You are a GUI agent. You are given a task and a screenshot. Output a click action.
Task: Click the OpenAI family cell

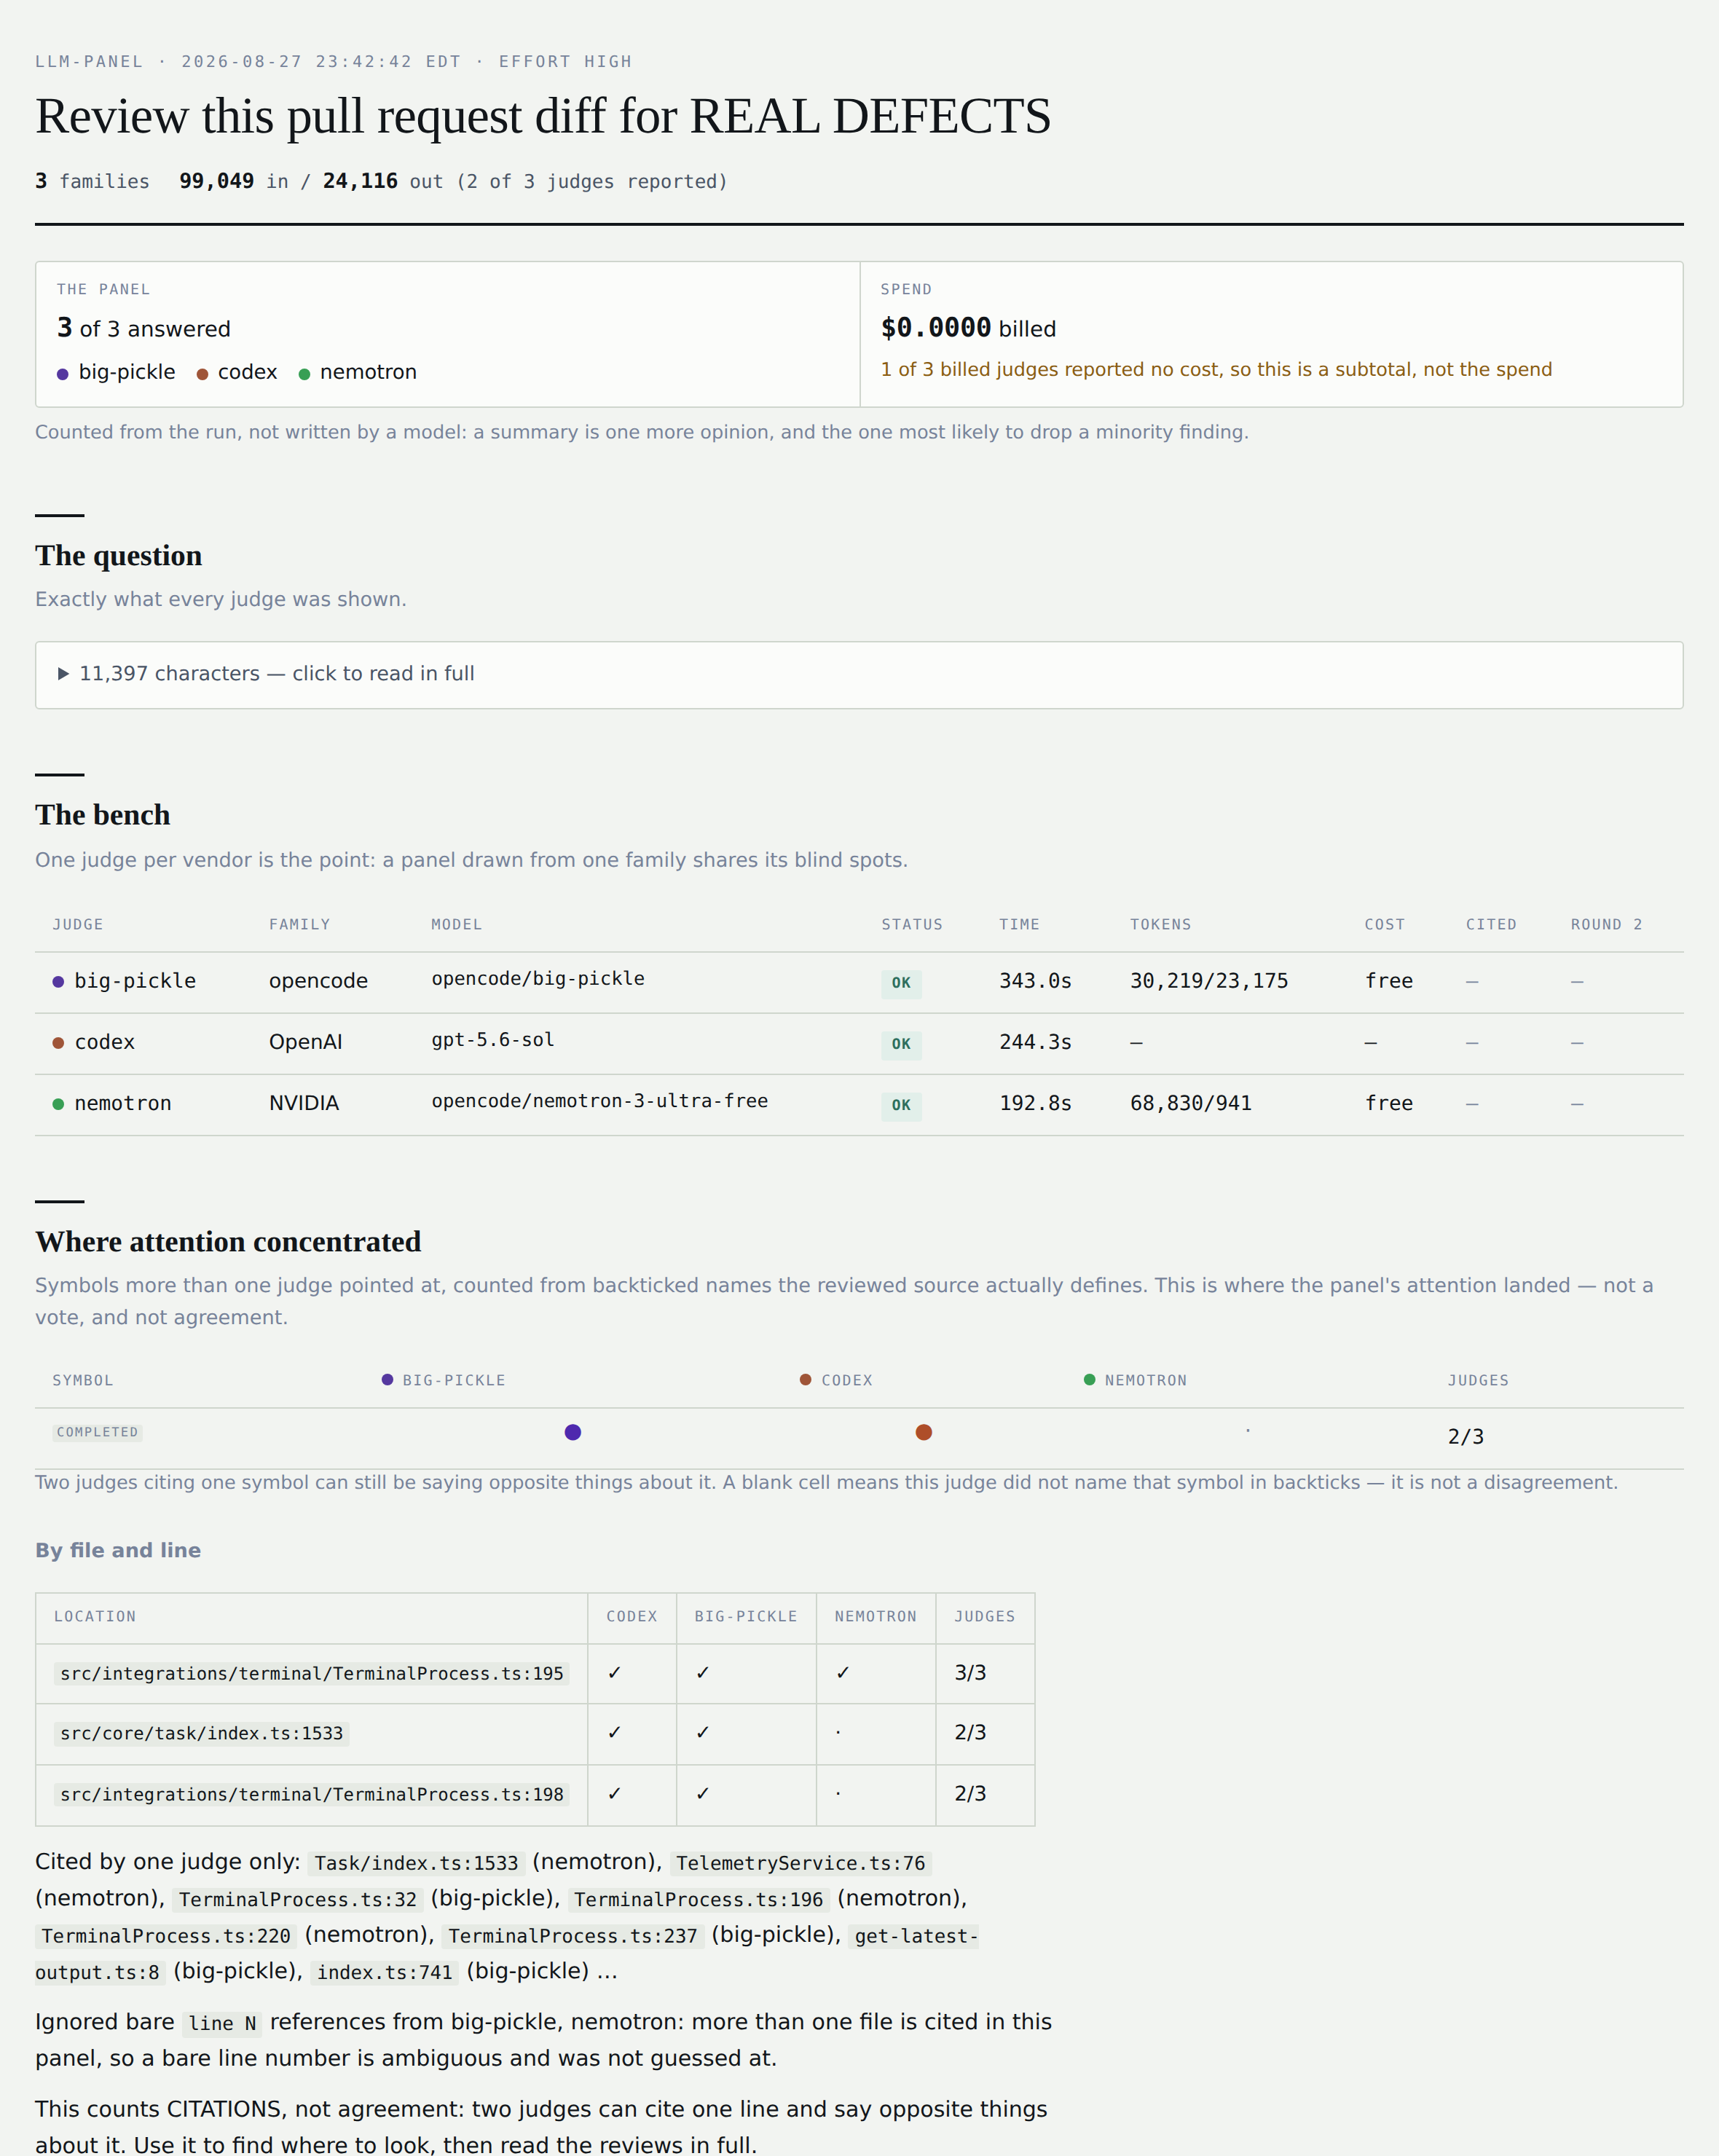click(x=305, y=1043)
